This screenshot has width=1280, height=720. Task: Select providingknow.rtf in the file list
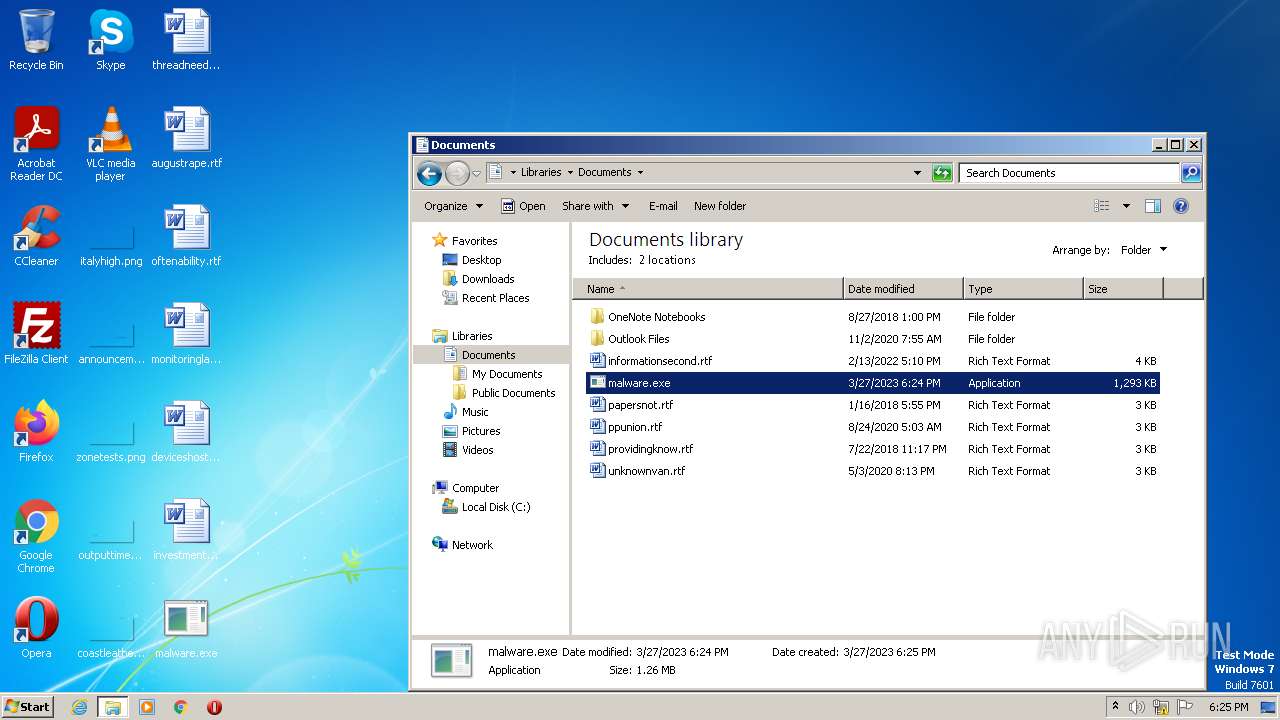click(872, 449)
